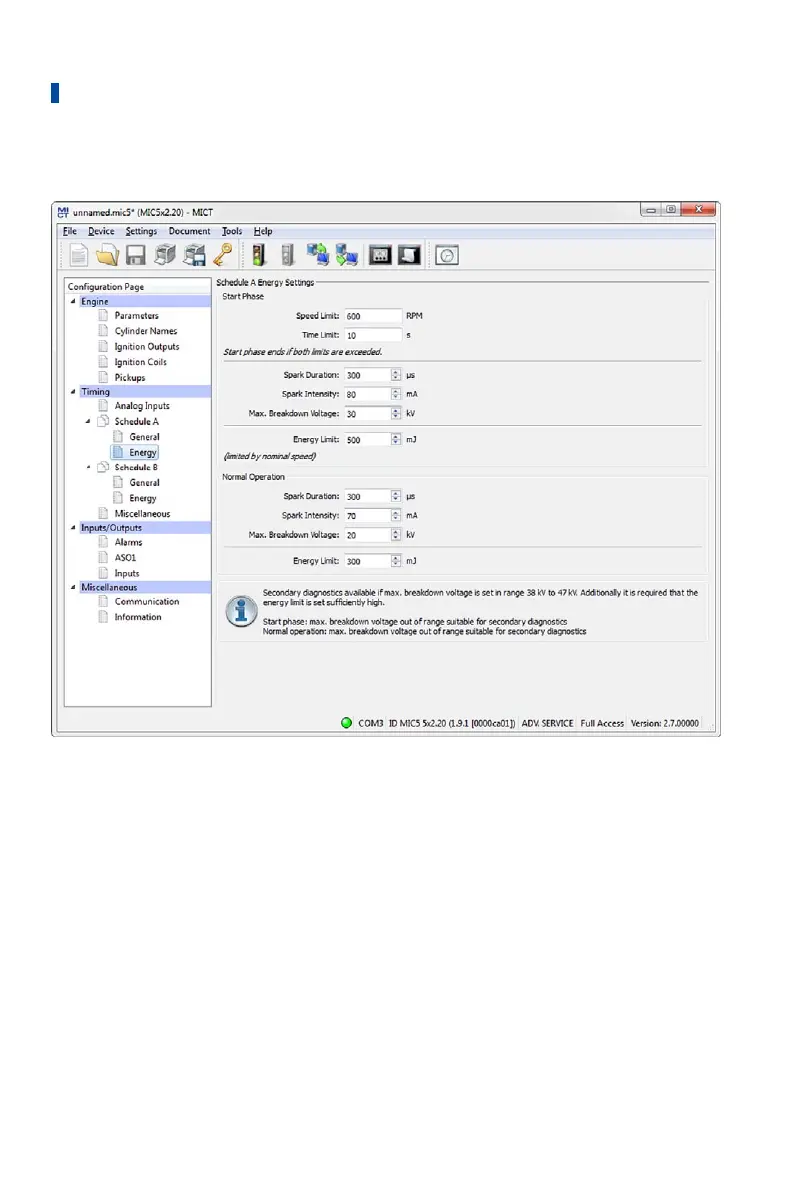Select General under Schedule B
This screenshot has height=1190, width=794.
click(144, 483)
